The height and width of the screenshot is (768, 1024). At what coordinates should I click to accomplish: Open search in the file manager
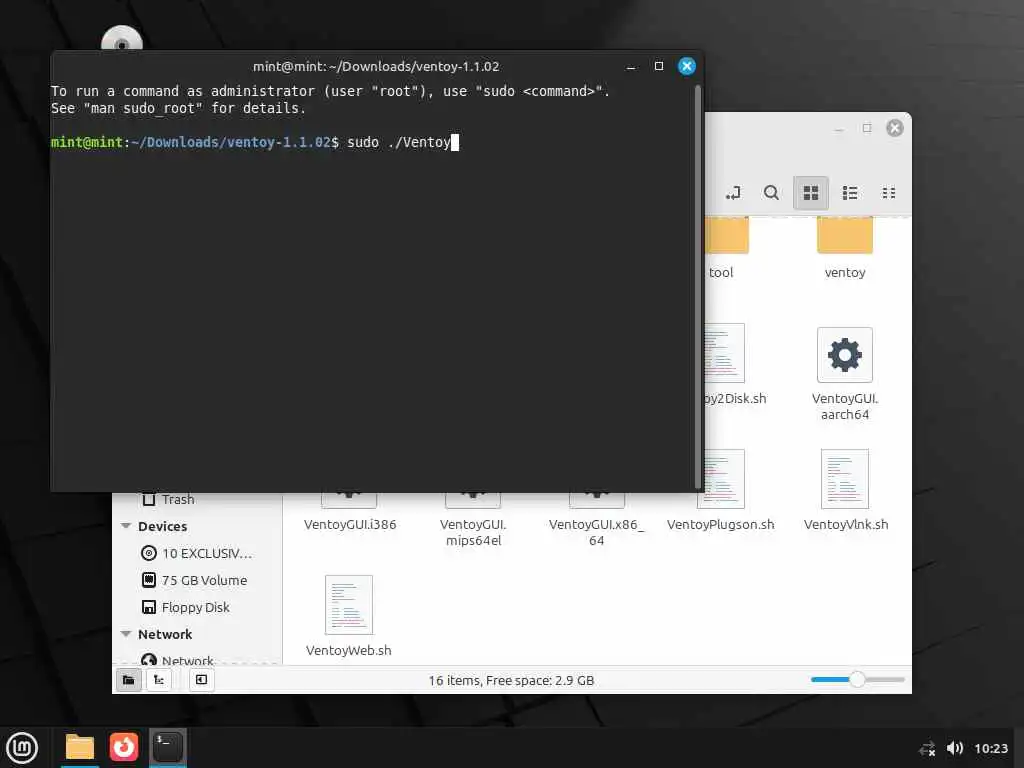tap(771, 193)
